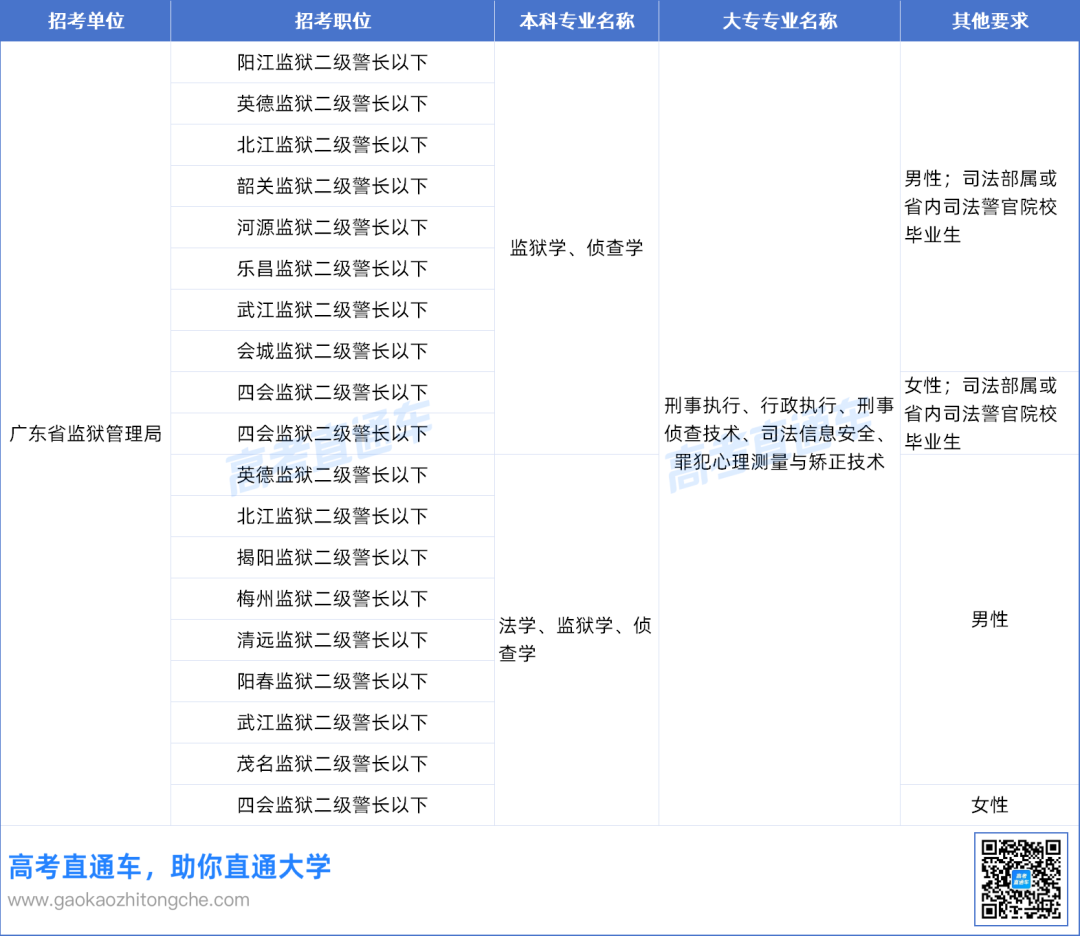Select the 乐昌监狱二级警长以下 row
Screen dimensions: 1080x936
tap(332, 269)
